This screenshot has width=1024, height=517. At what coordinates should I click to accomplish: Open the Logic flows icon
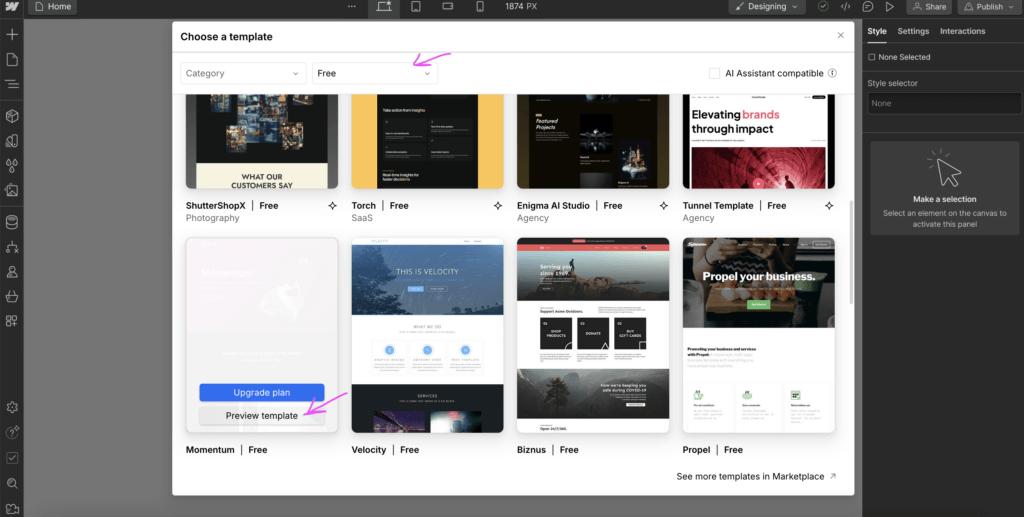click(12, 247)
